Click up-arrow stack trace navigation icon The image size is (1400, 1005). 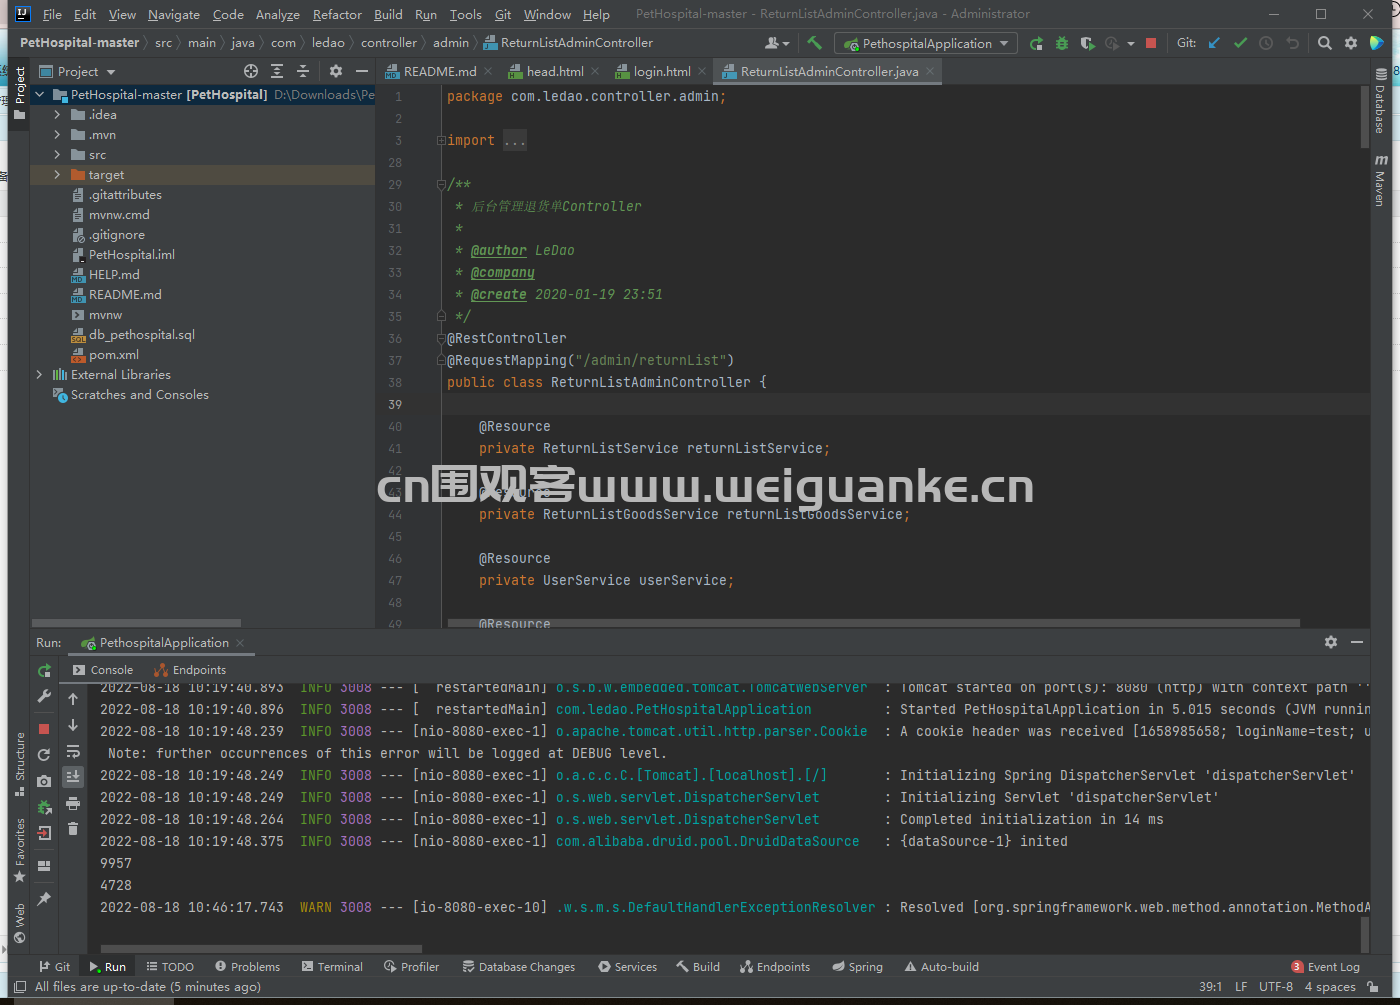click(73, 699)
